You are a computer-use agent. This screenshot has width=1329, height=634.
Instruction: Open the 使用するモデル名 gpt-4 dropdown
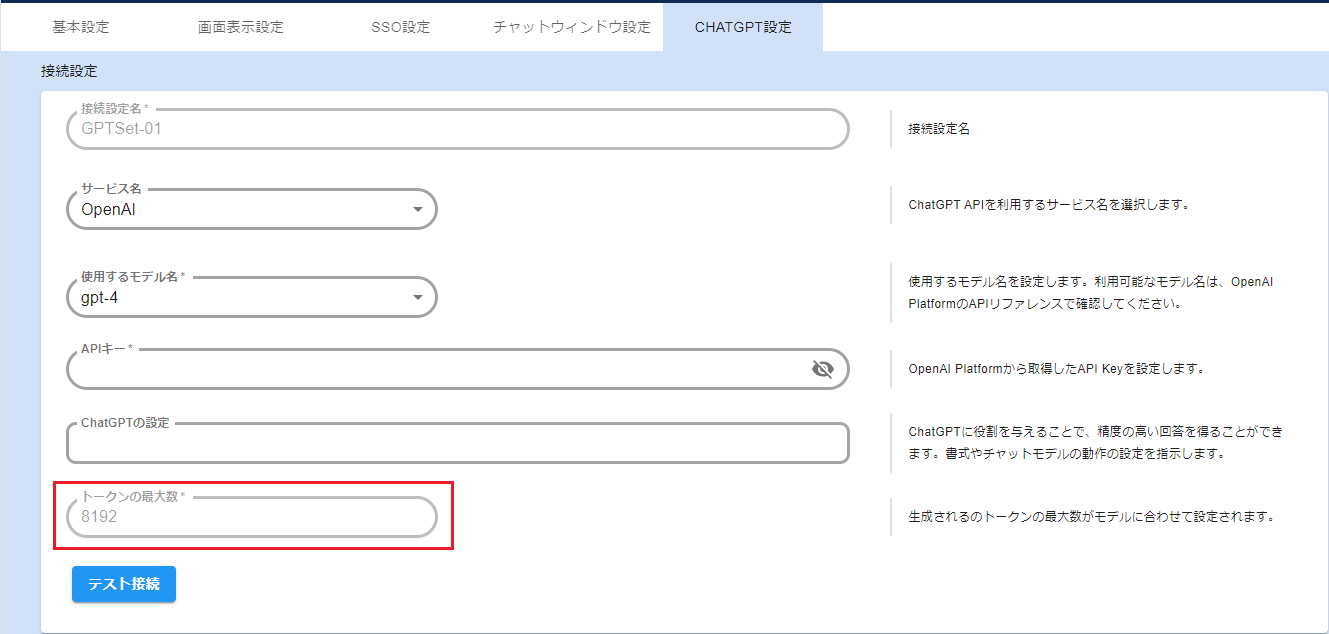coord(250,297)
